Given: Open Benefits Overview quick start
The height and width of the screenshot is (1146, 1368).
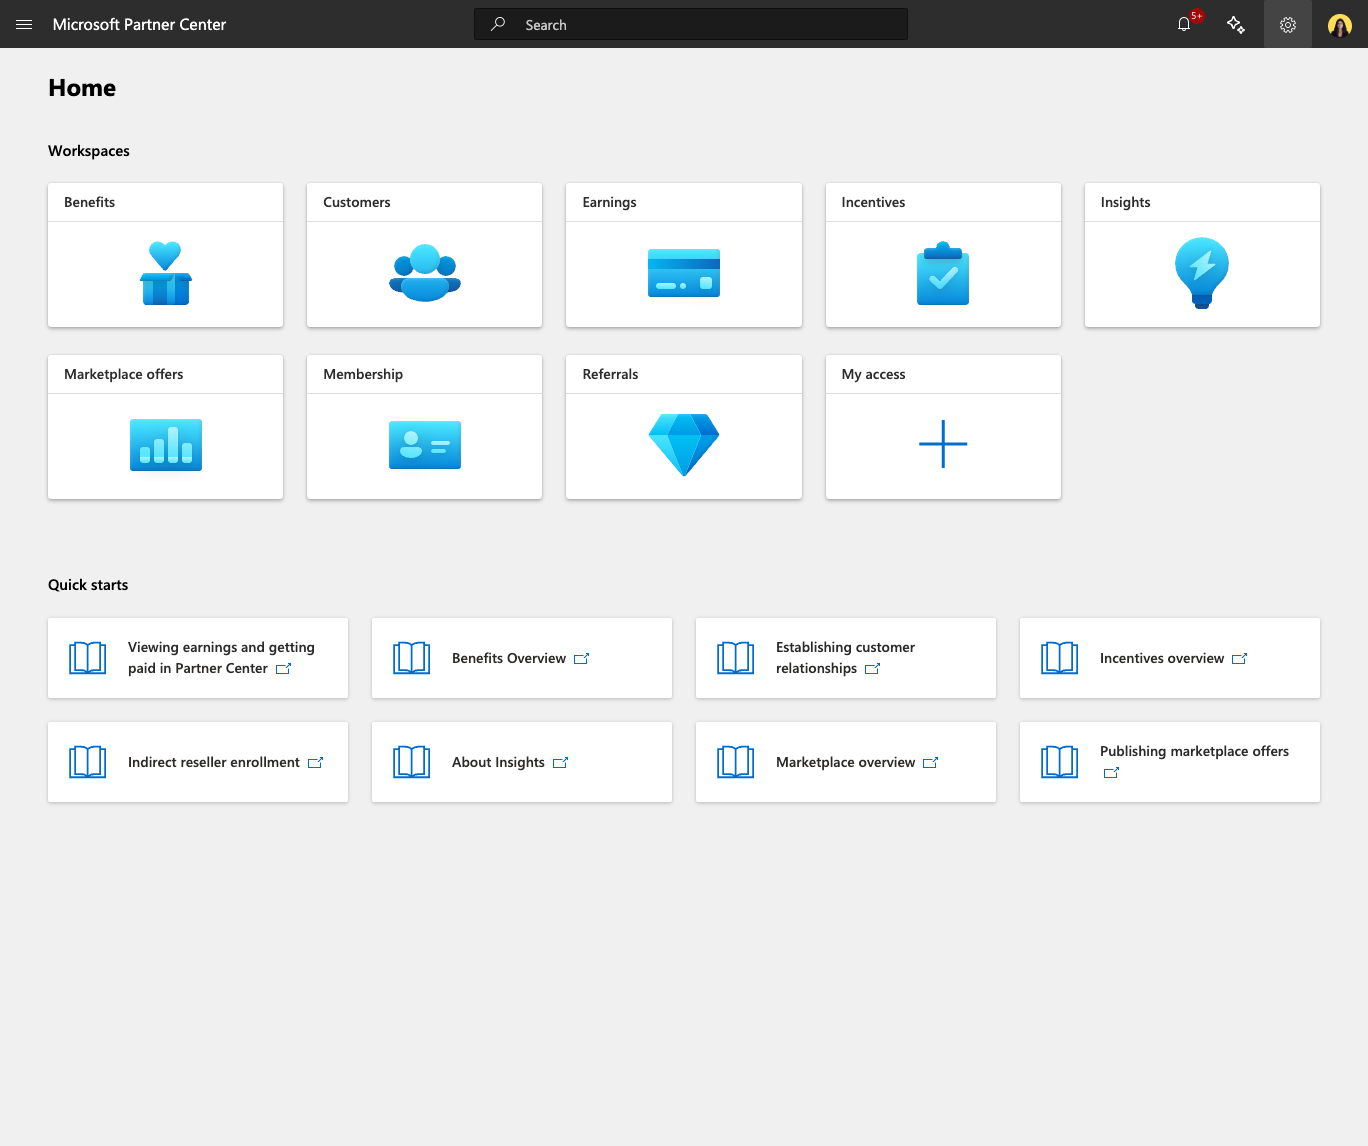Looking at the screenshot, I should click(x=522, y=658).
